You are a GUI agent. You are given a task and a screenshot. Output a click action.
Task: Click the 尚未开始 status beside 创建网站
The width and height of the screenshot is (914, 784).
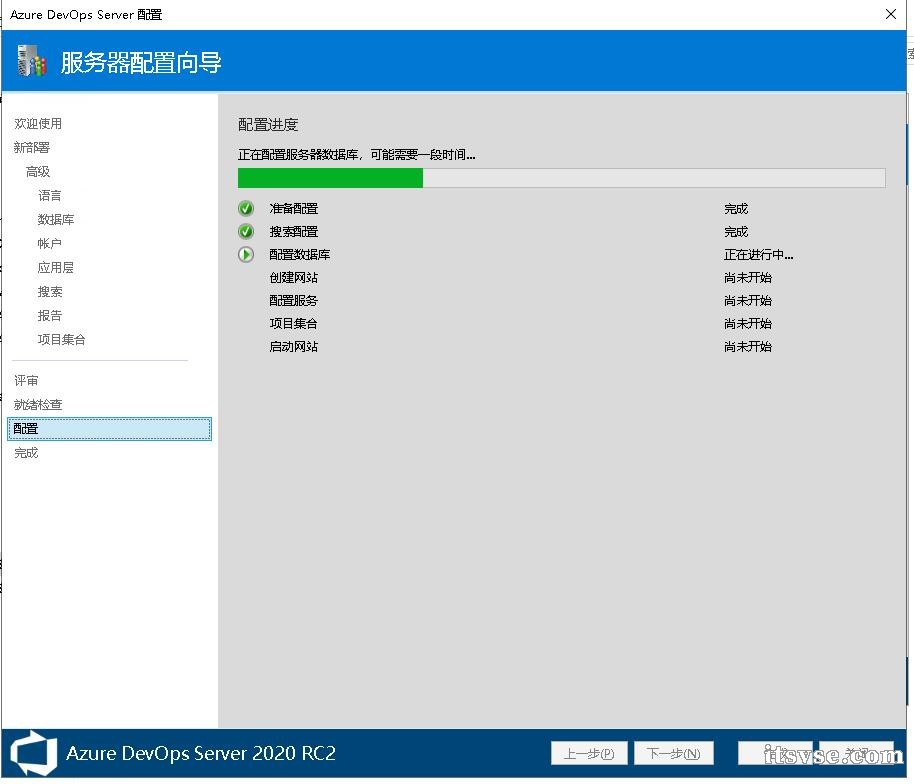coord(748,277)
